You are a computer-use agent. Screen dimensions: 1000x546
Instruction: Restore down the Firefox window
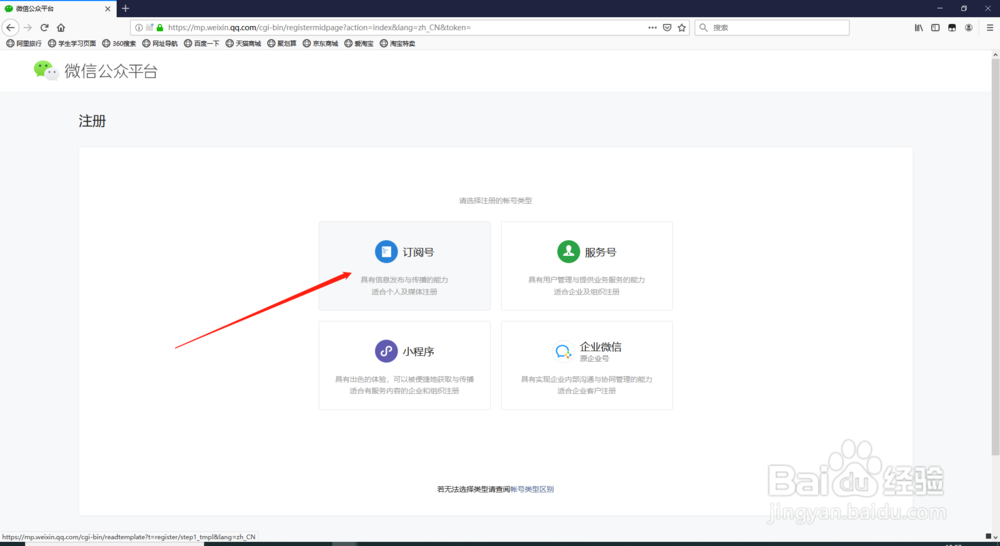click(x=964, y=8)
